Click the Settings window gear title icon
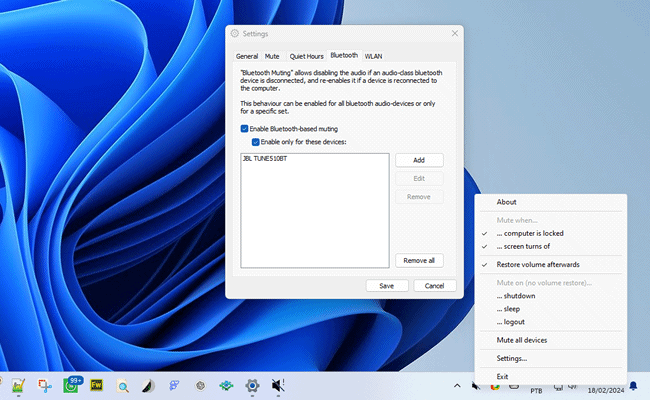Image resolution: width=650 pixels, height=400 pixels. coord(235,33)
